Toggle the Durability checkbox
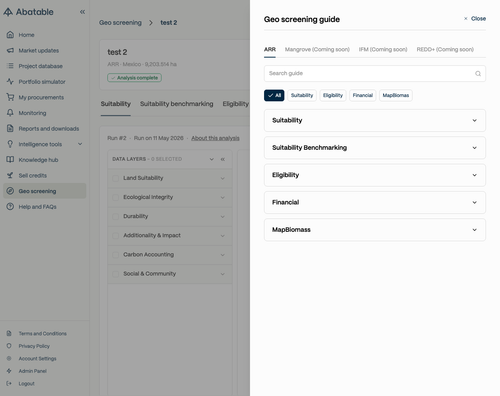The height and width of the screenshot is (396, 500). pos(116,216)
